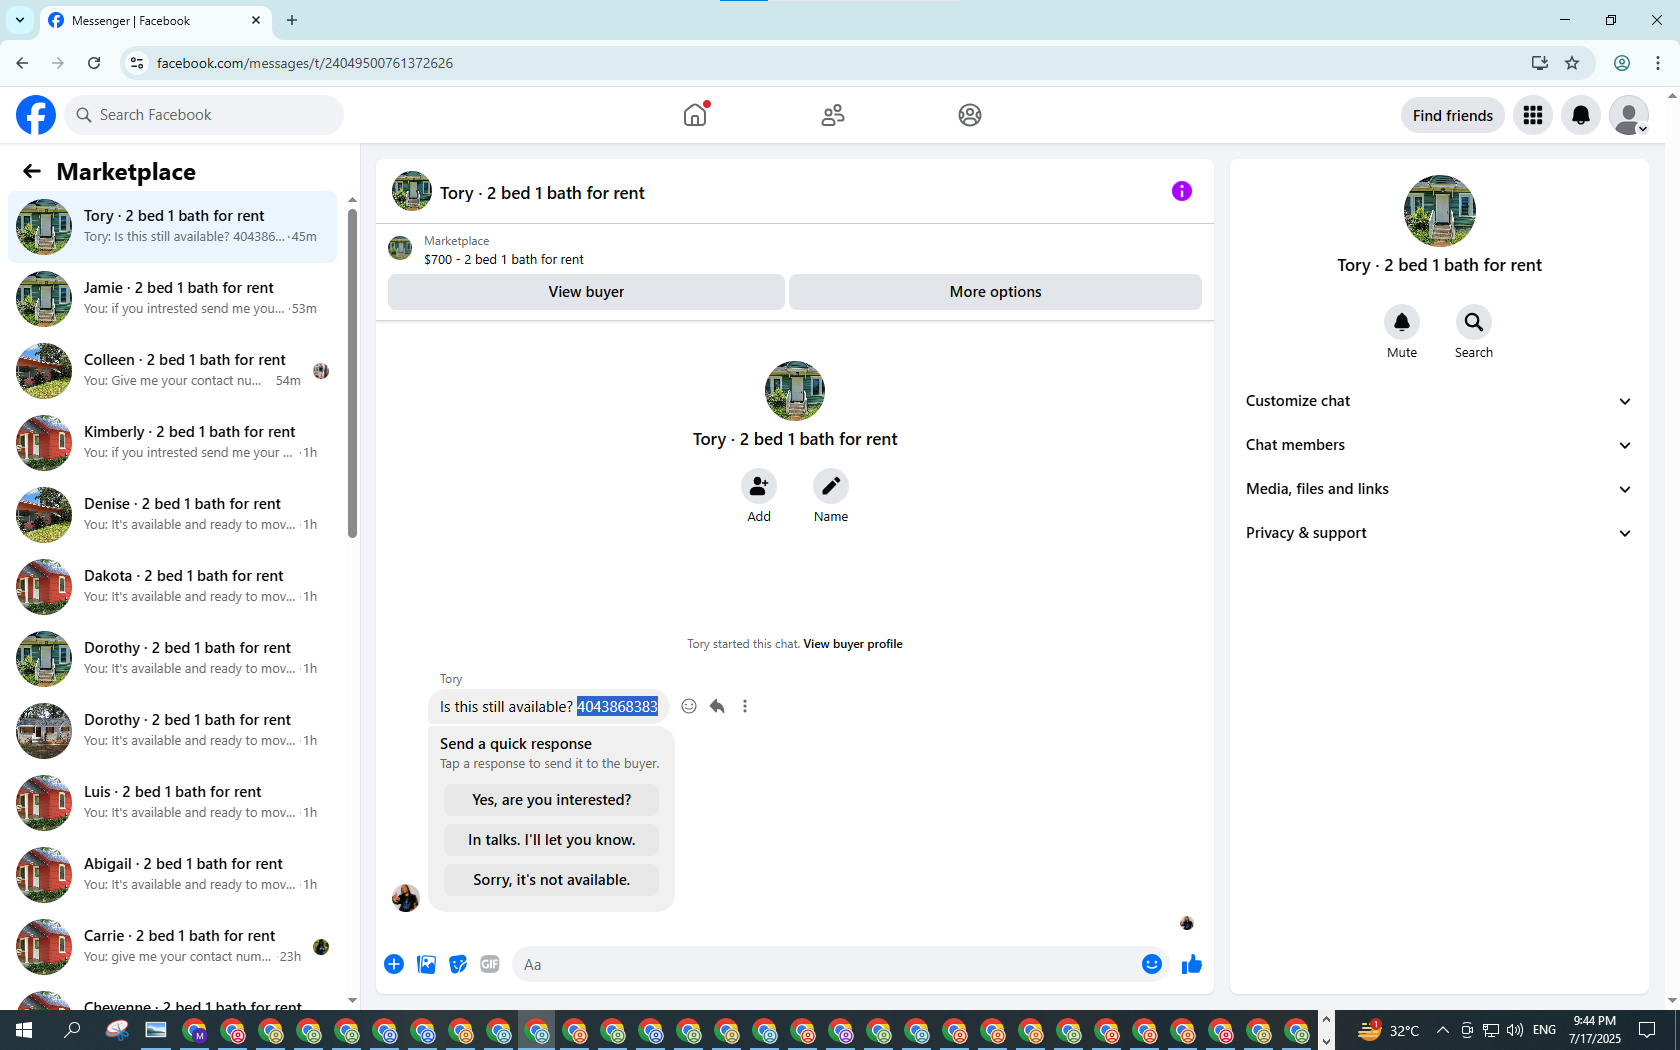Image resolution: width=1680 pixels, height=1050 pixels.
Task: Open the account profile avatar menu
Action: [1629, 115]
